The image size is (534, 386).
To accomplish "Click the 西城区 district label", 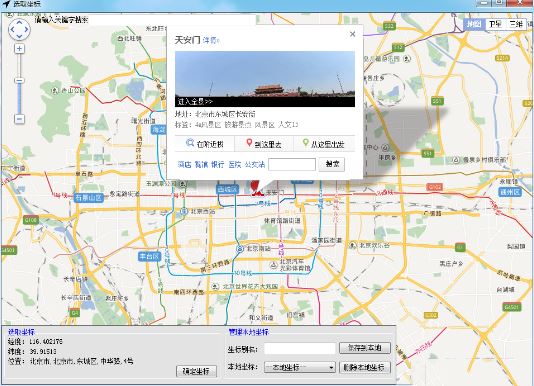I will 227,189.
